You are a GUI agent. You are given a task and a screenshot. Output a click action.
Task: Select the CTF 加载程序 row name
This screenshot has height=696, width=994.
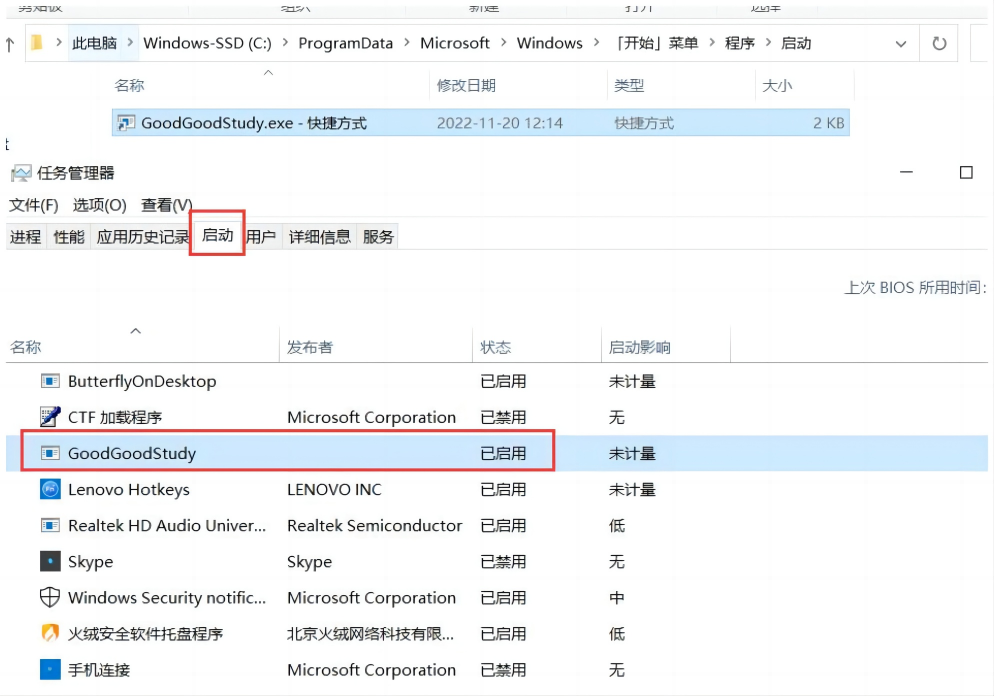[x=115, y=417]
